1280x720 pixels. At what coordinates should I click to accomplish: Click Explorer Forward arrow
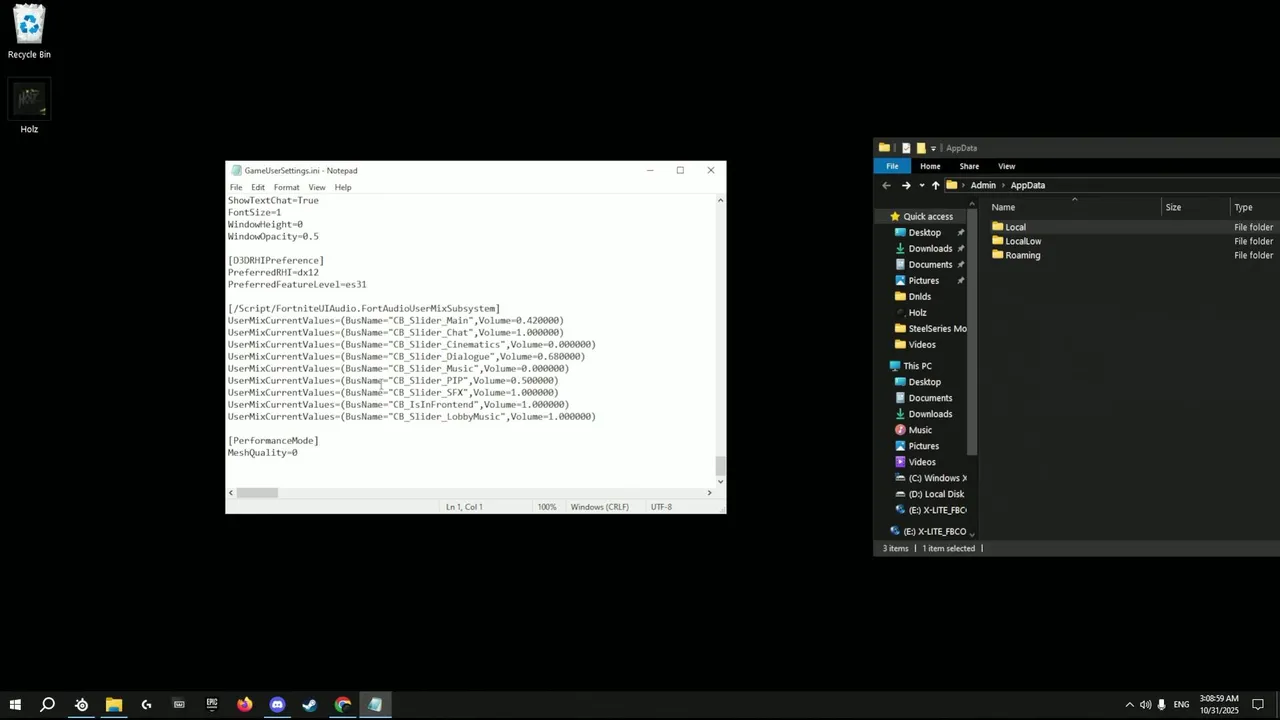[906, 185]
